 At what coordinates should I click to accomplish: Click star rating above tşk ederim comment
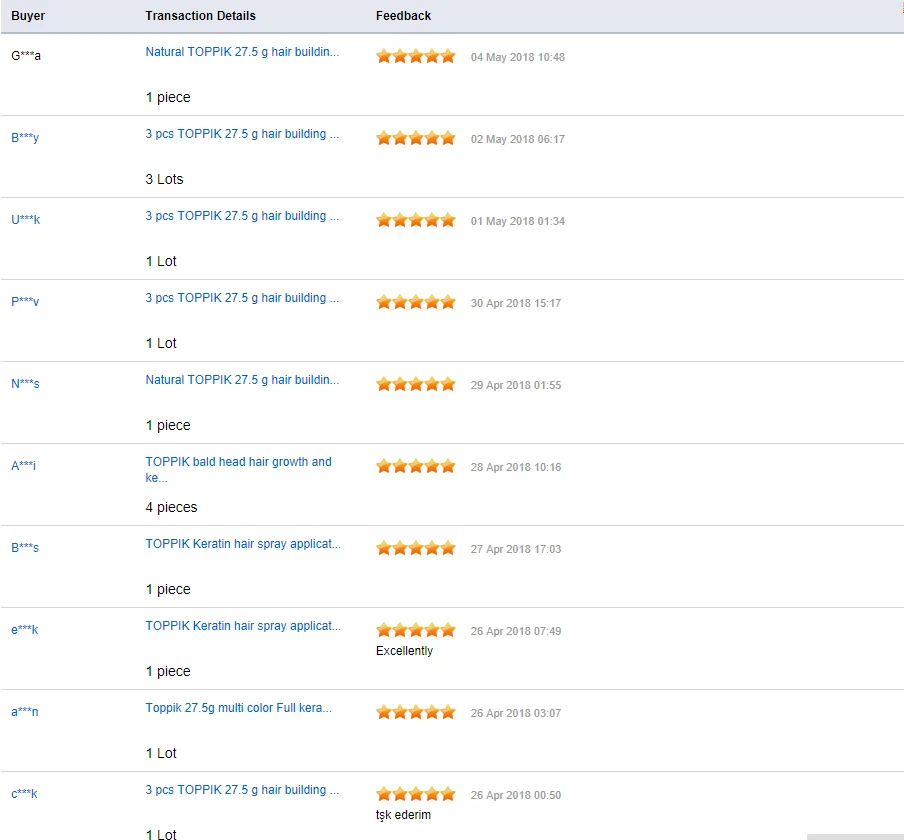pos(416,794)
